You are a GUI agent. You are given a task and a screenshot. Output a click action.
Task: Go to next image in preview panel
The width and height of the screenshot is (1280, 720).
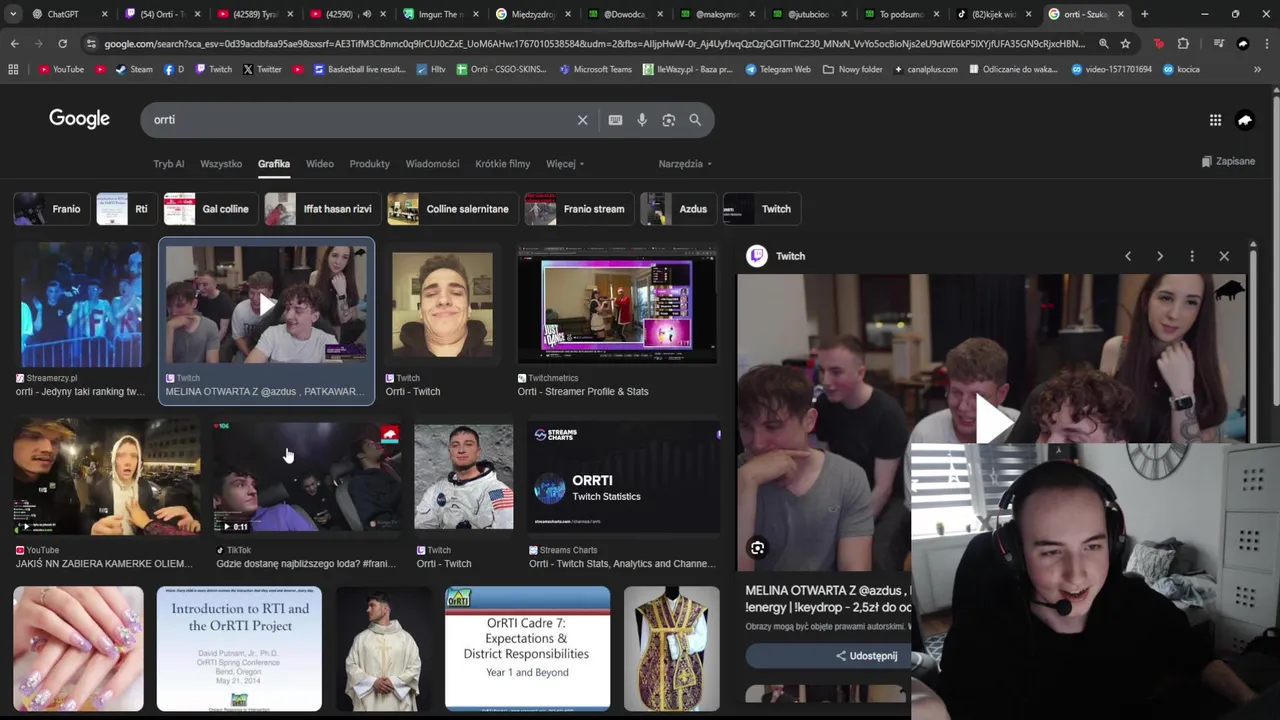coord(1160,256)
